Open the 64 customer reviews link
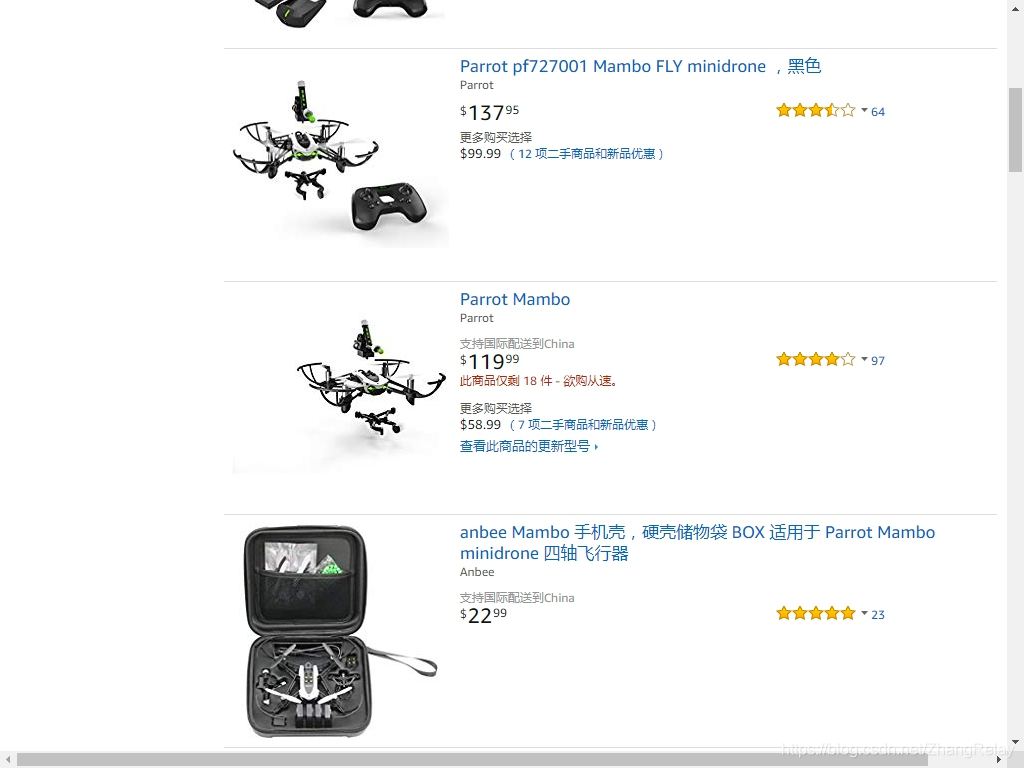This screenshot has height=768, width=1024. tap(878, 112)
